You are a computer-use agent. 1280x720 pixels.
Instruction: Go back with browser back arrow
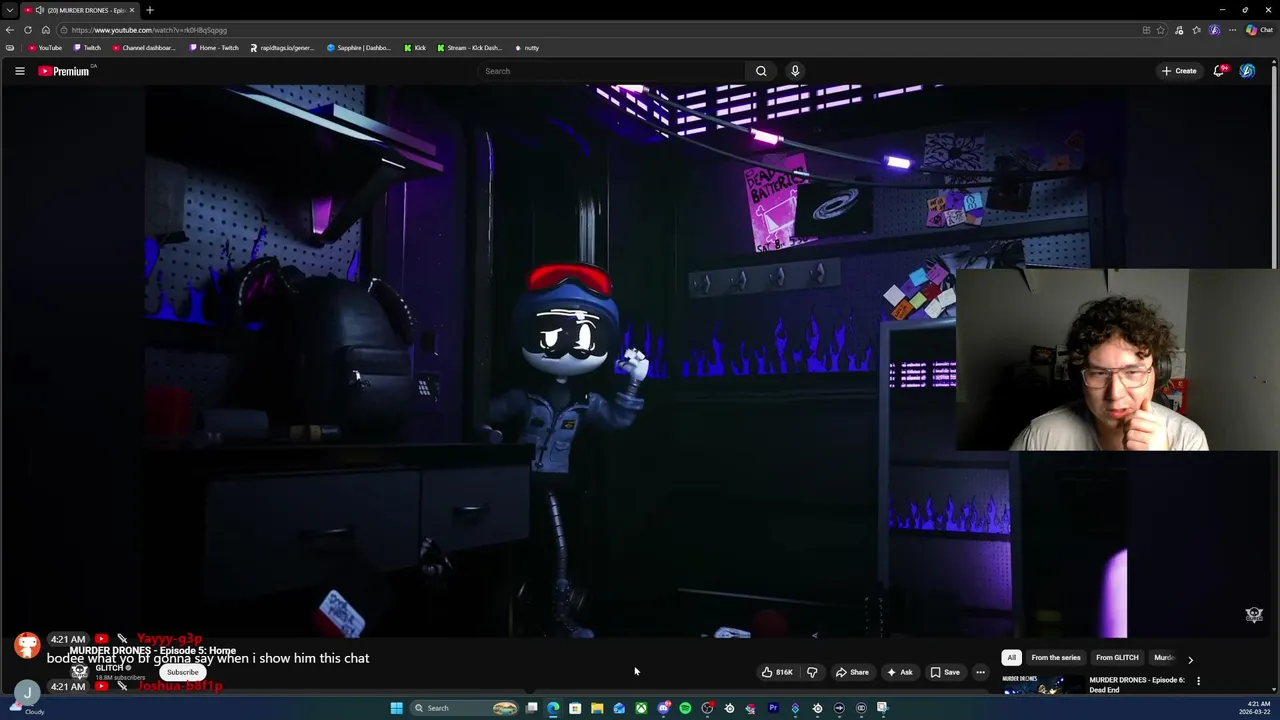point(10,30)
